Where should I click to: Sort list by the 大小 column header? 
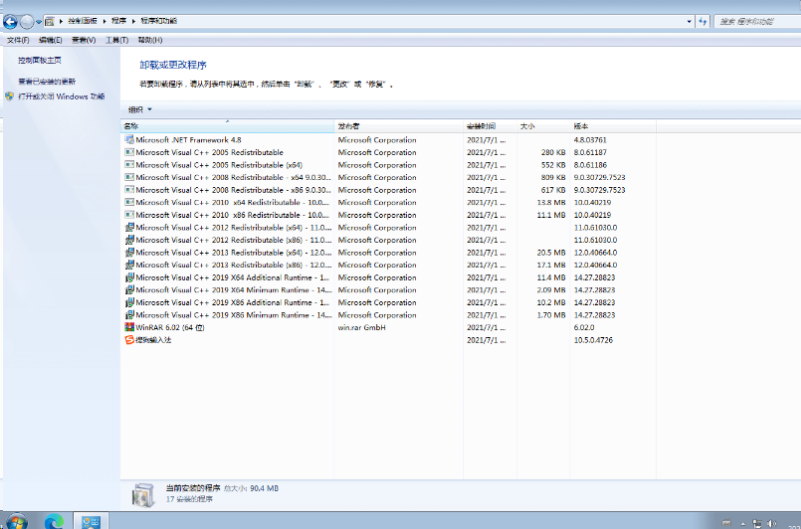[x=543, y=126]
